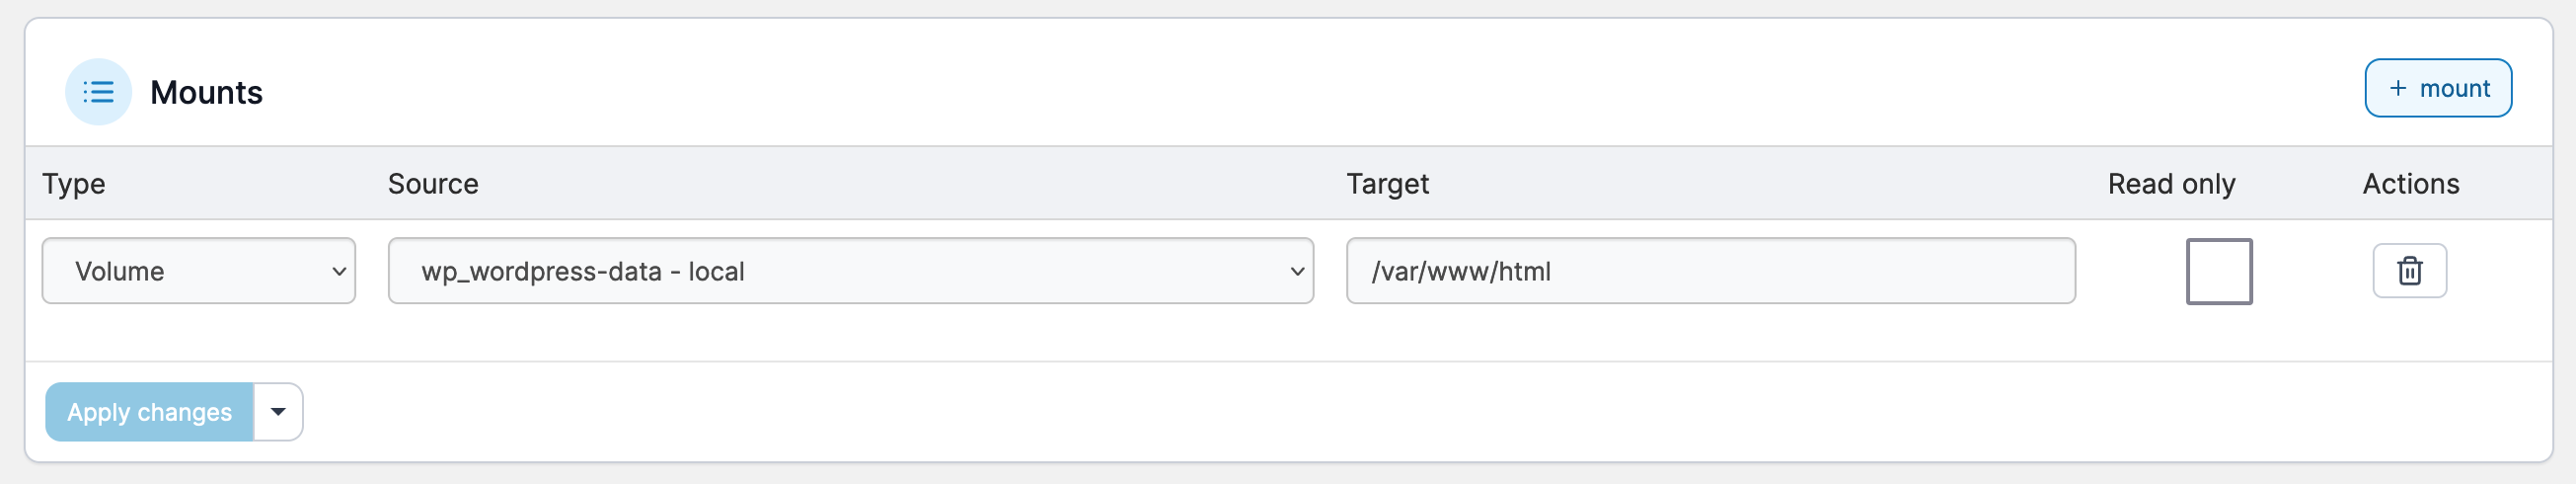Image resolution: width=2576 pixels, height=484 pixels.
Task: Click the chevron arrow on the Volume selector
Action: (339, 271)
